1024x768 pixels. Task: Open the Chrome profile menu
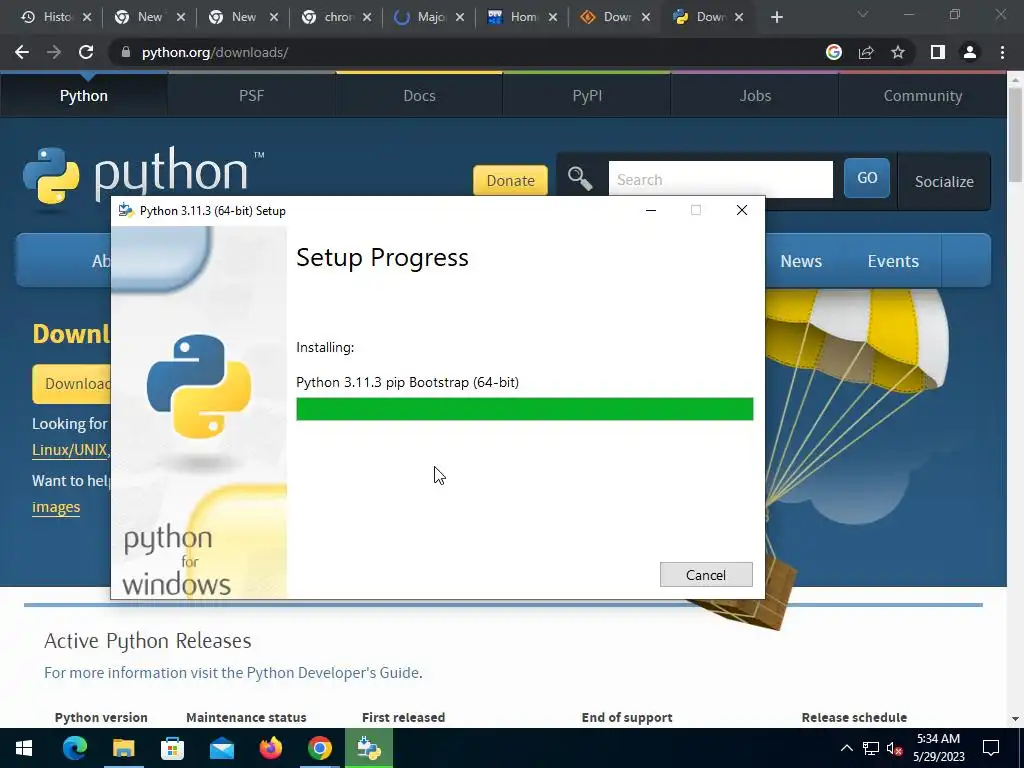pos(970,52)
